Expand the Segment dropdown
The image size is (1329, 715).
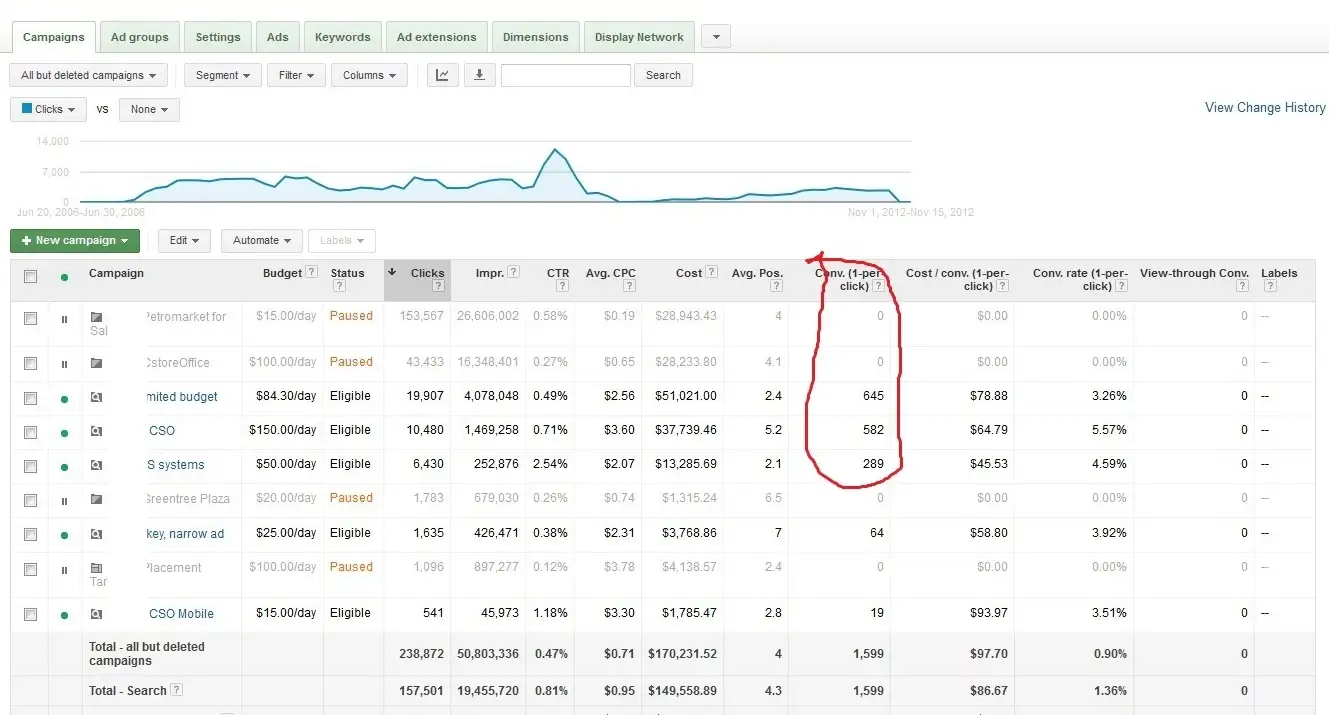[x=223, y=75]
